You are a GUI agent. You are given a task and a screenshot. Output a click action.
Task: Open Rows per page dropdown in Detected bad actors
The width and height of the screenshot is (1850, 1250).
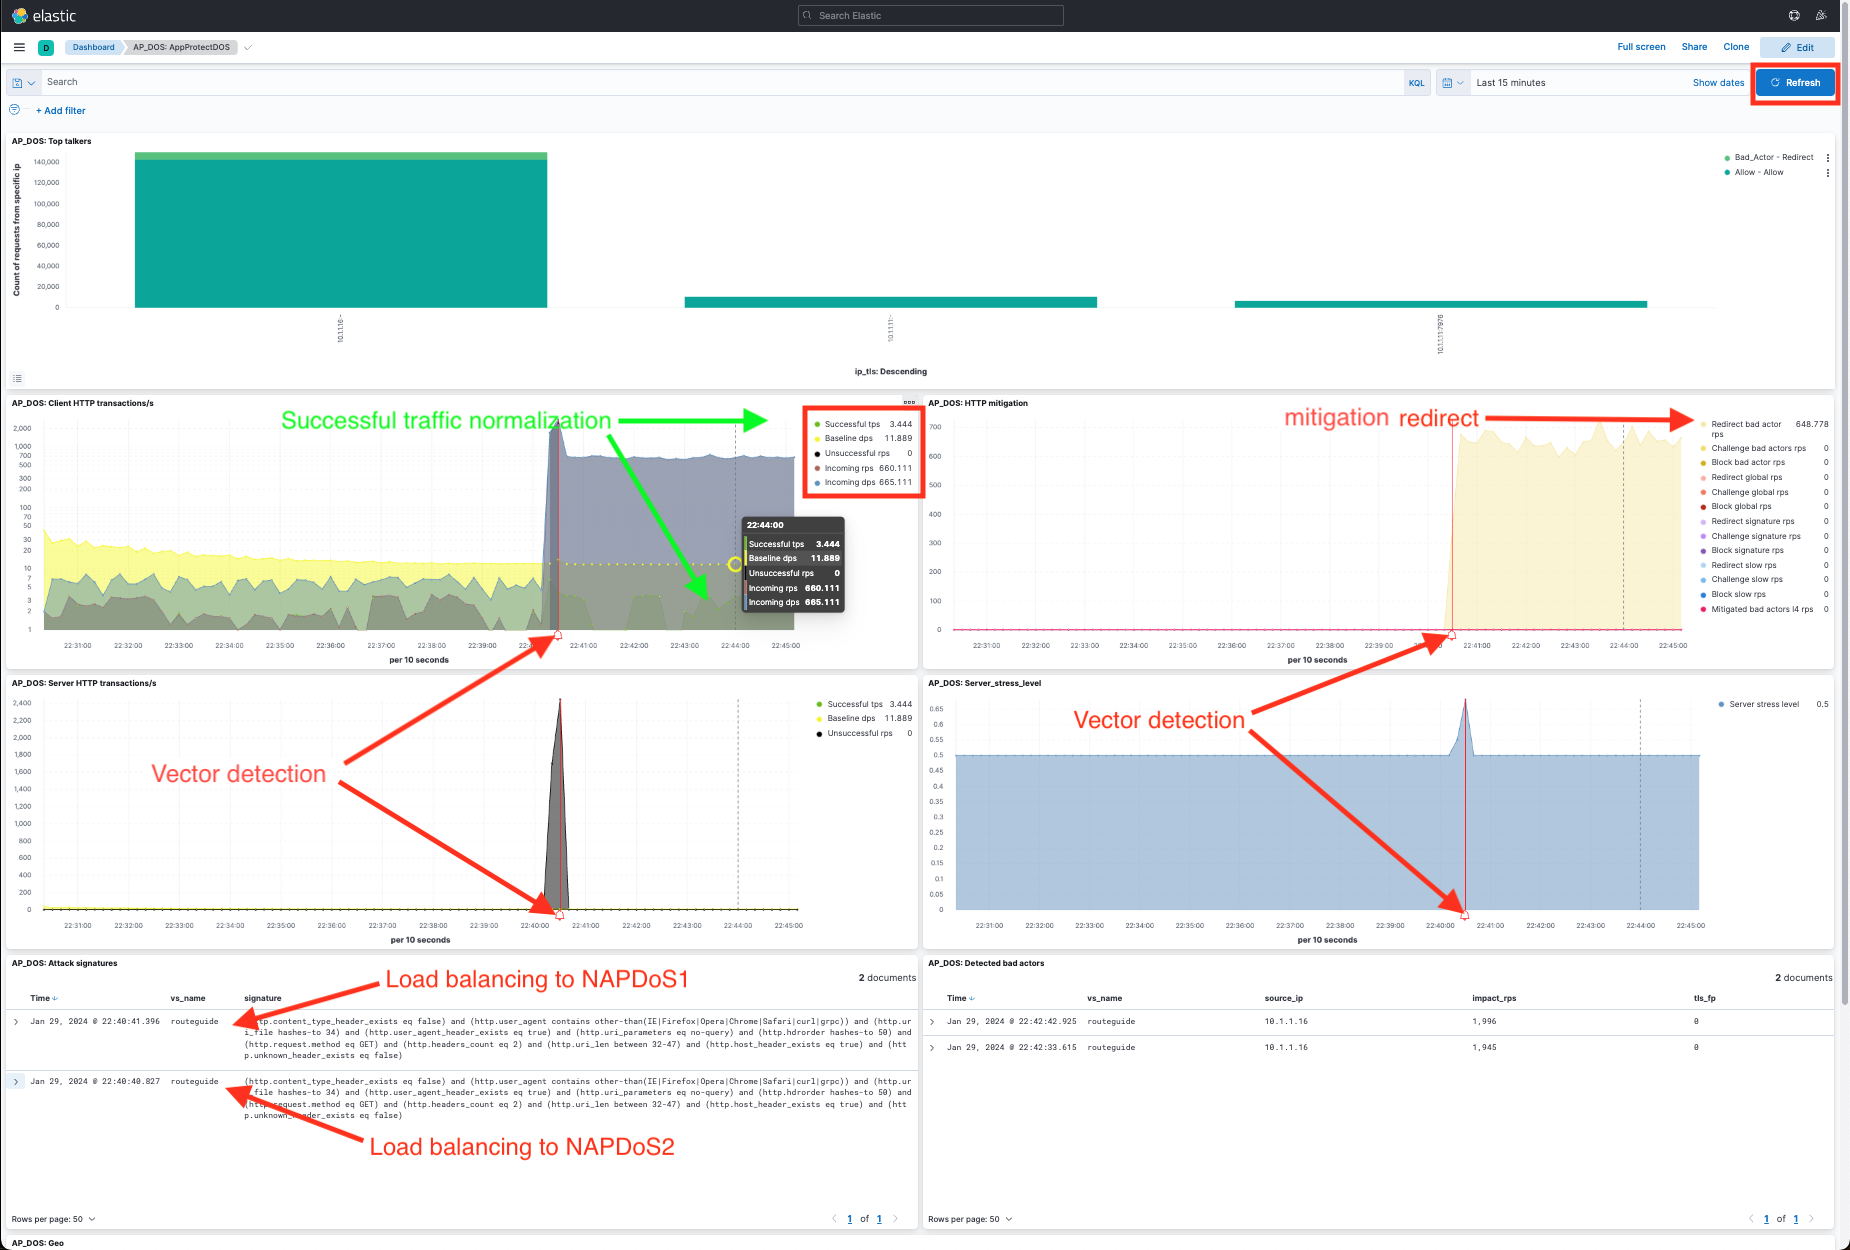970,1219
